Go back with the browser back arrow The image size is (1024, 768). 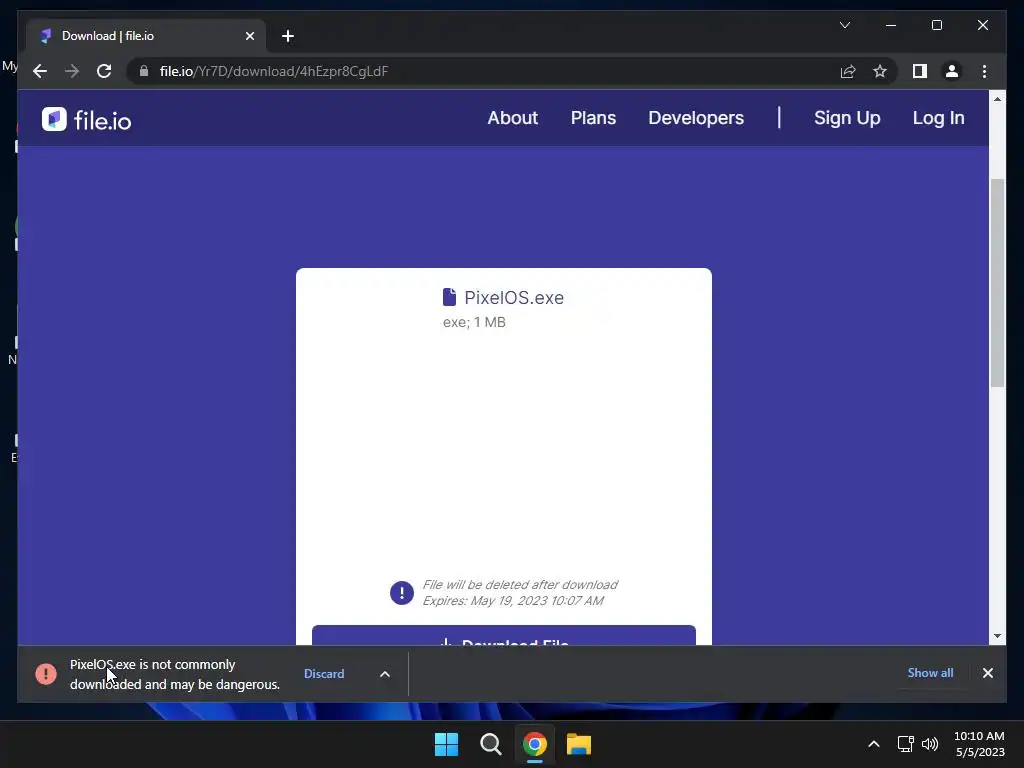tap(40, 71)
